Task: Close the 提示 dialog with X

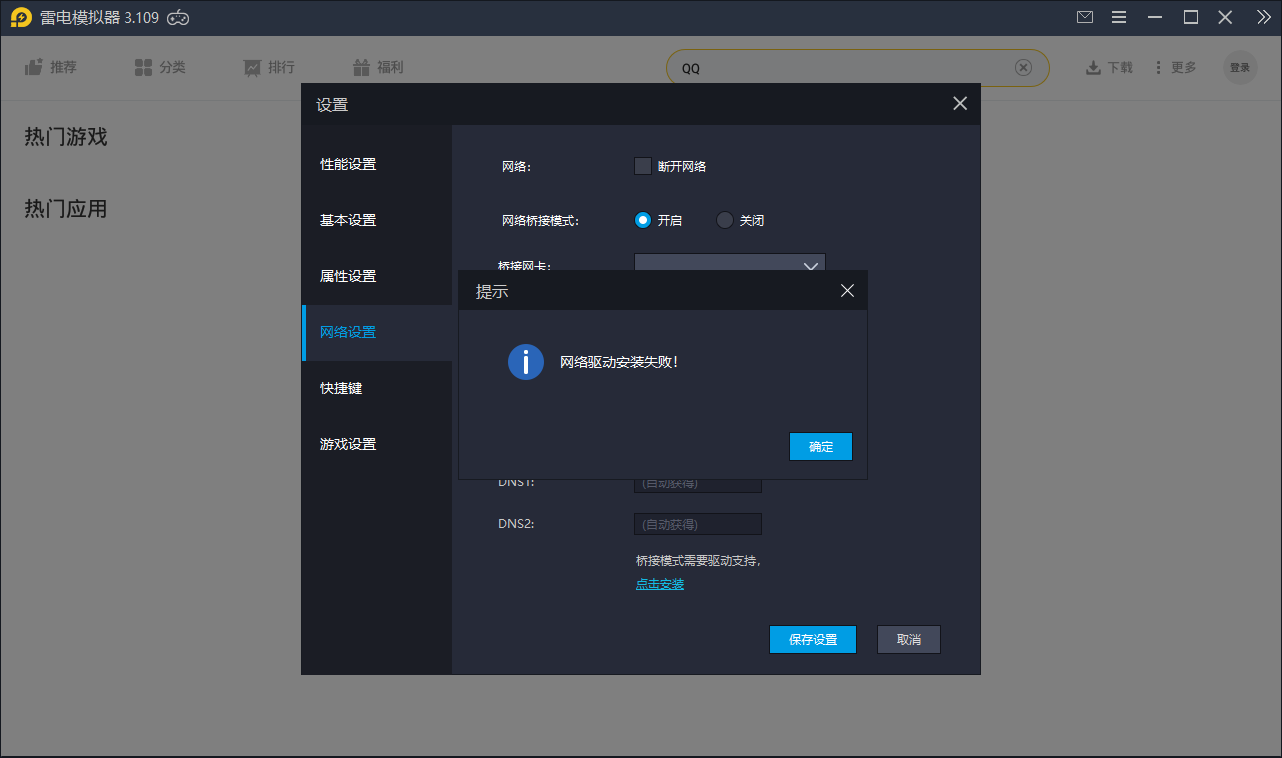Action: [847, 291]
